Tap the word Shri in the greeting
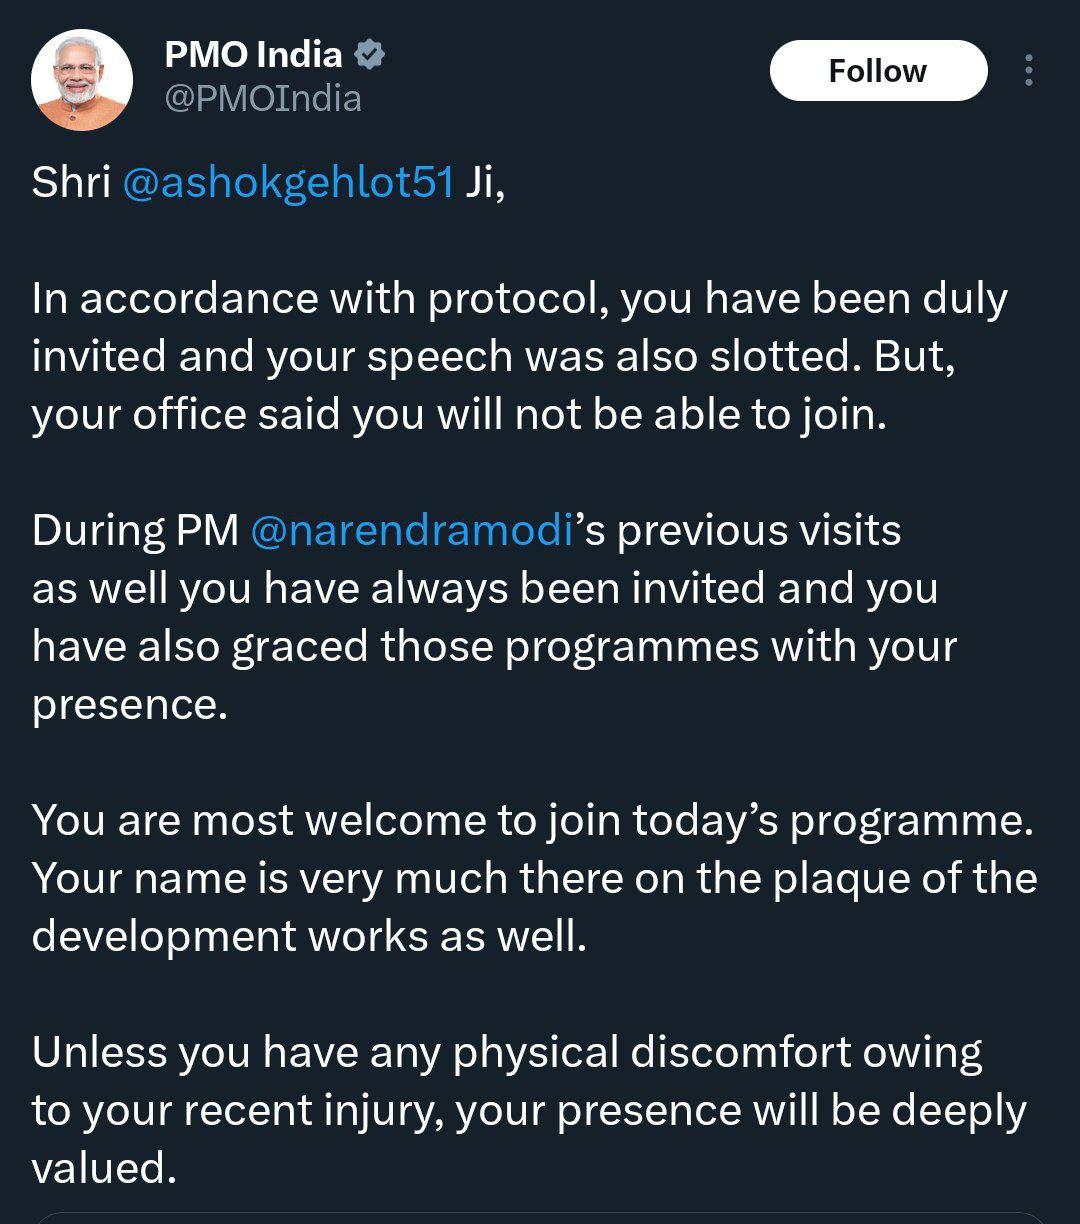The height and width of the screenshot is (1224, 1080). pos(71,183)
